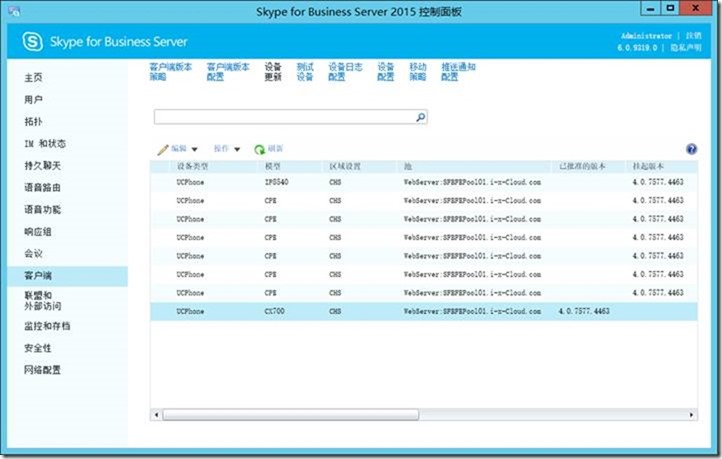Select the row with model CX700
This screenshot has width=722, height=459.
tap(423, 312)
